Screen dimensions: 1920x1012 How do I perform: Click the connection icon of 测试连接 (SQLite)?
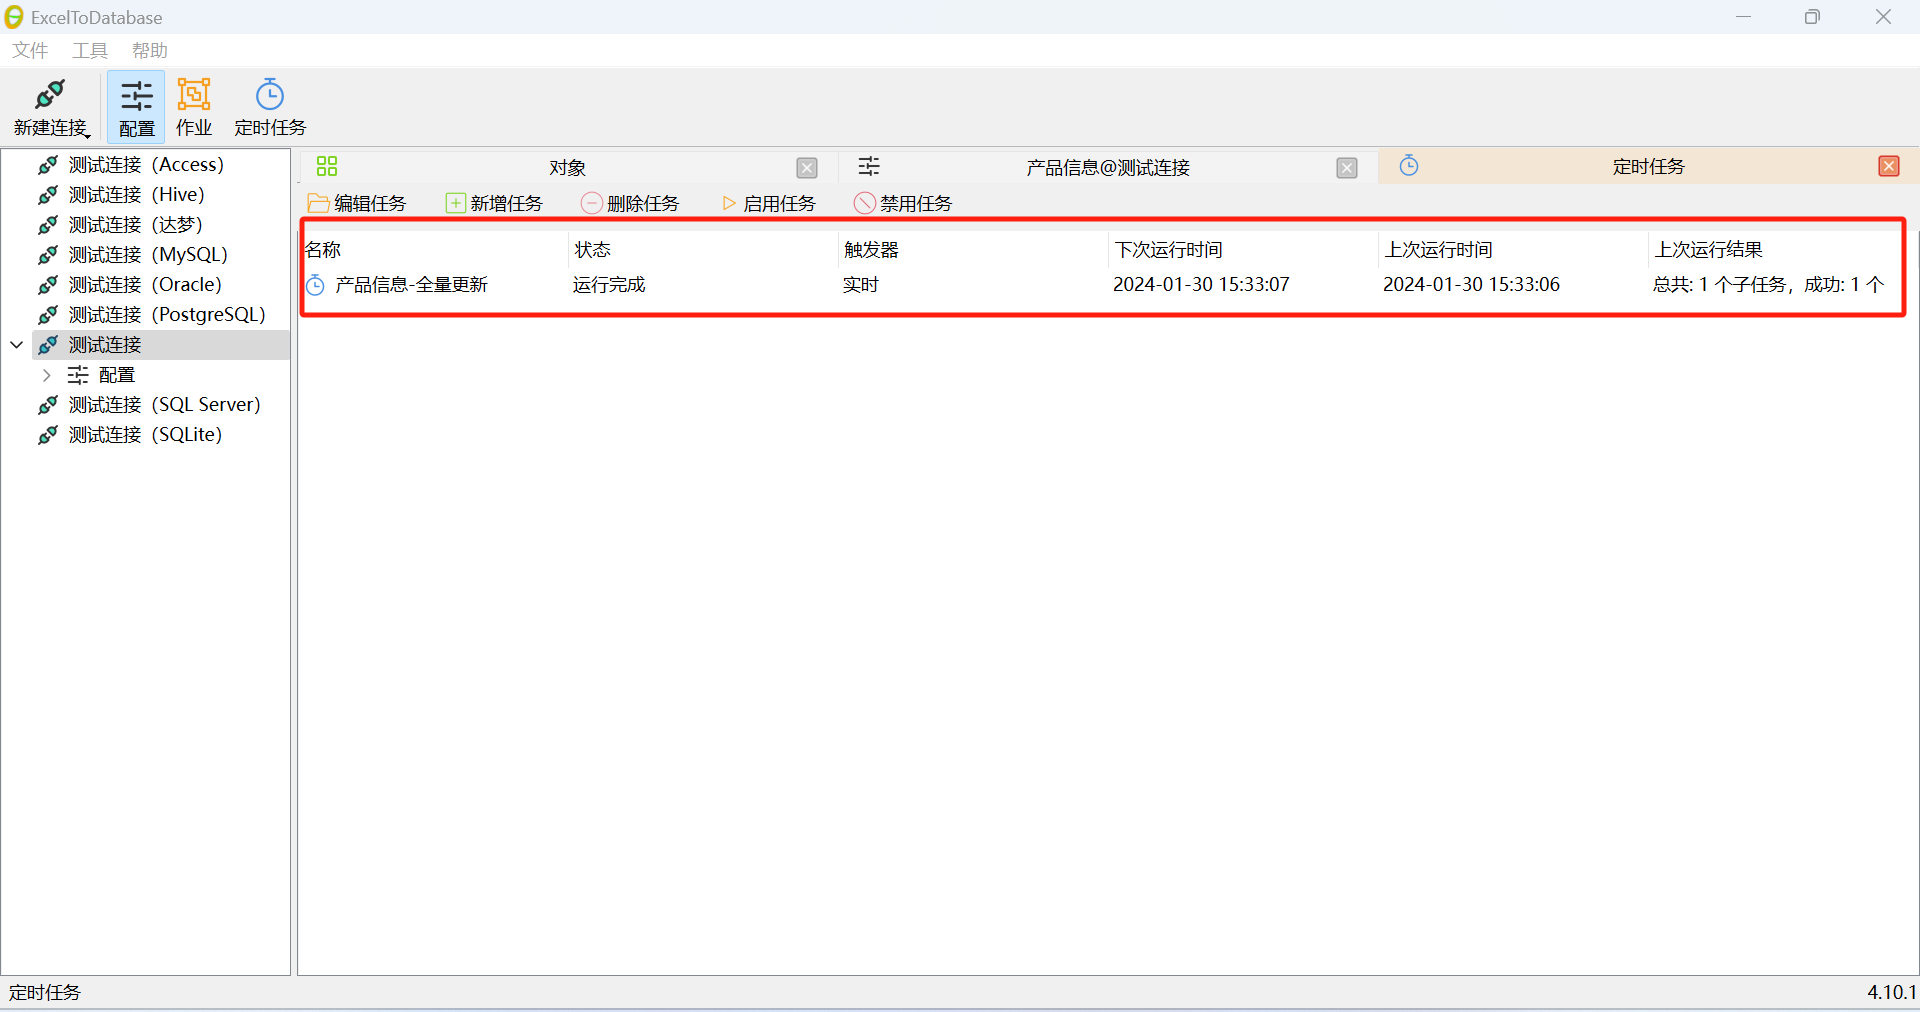[x=47, y=434]
